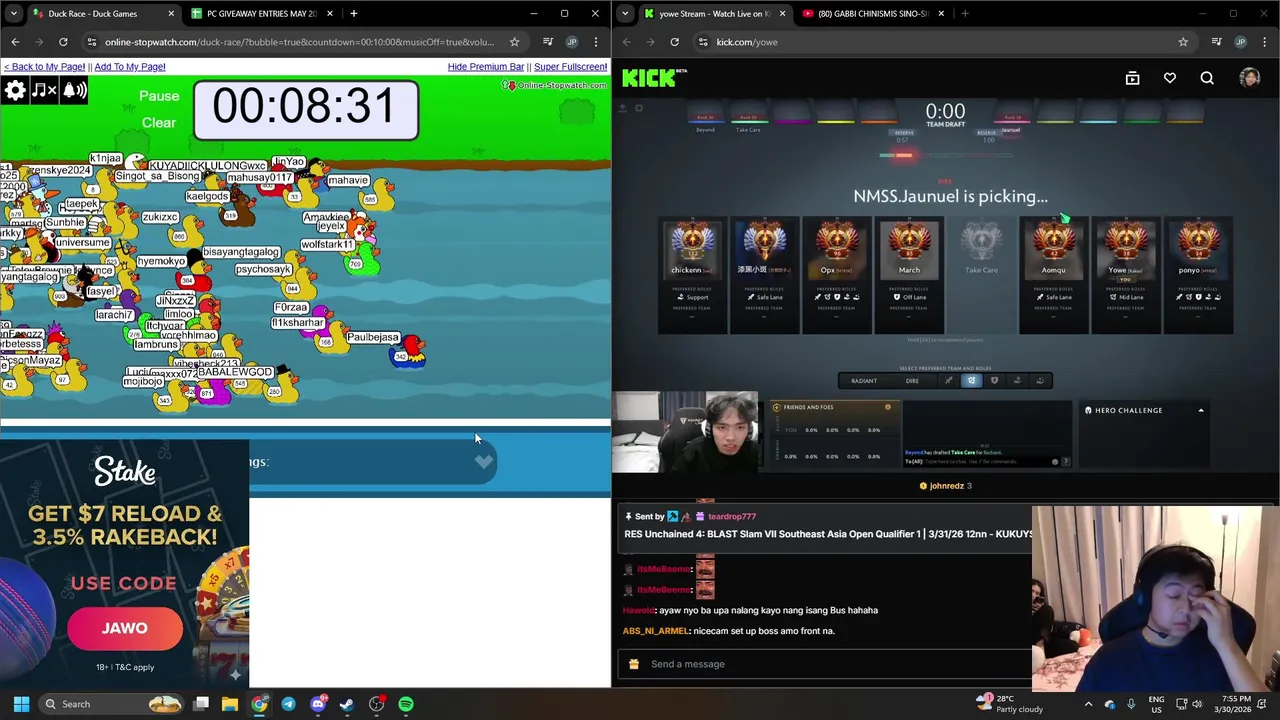Open media controls in the duck race window
The image size is (1280, 720).
click(x=548, y=42)
